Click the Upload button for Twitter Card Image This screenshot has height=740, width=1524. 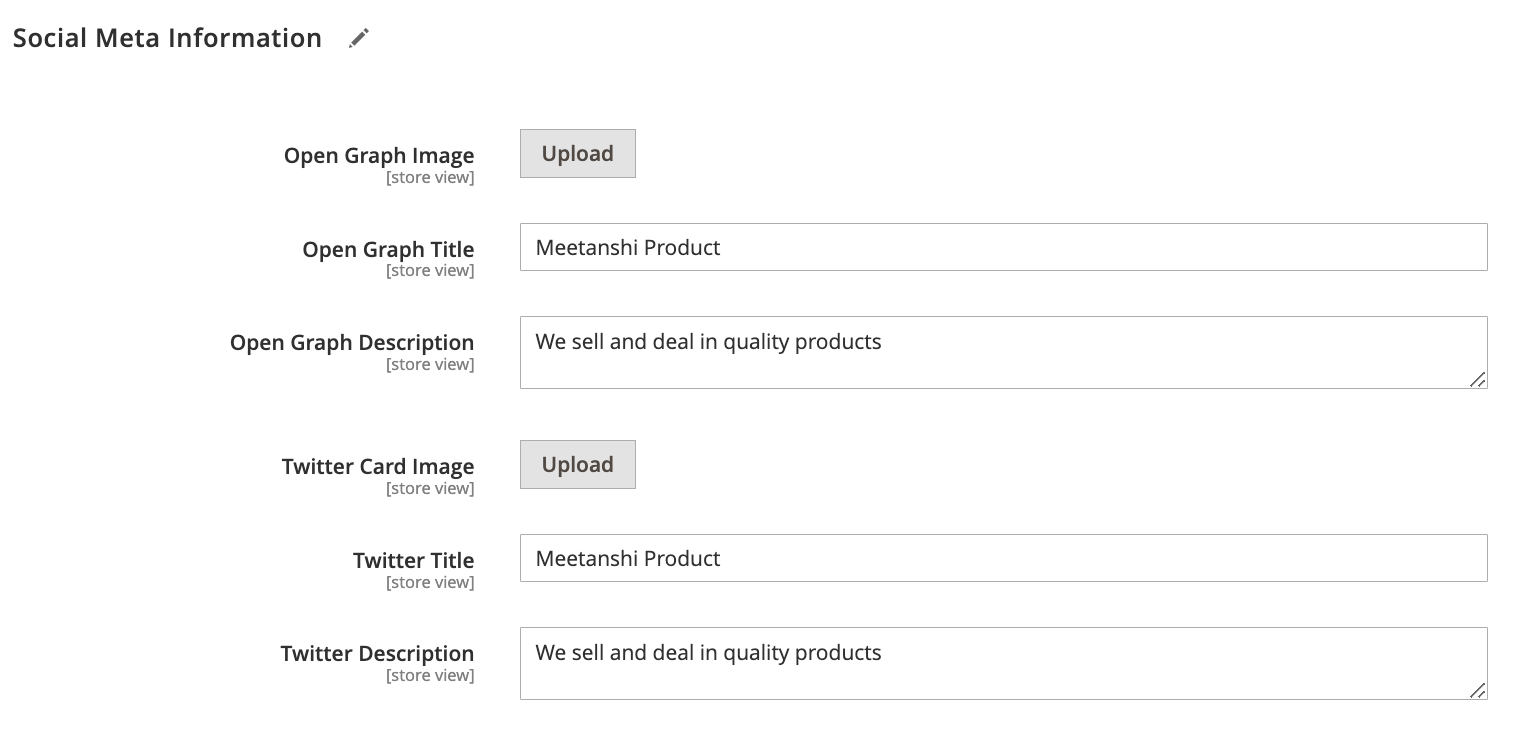pos(577,464)
